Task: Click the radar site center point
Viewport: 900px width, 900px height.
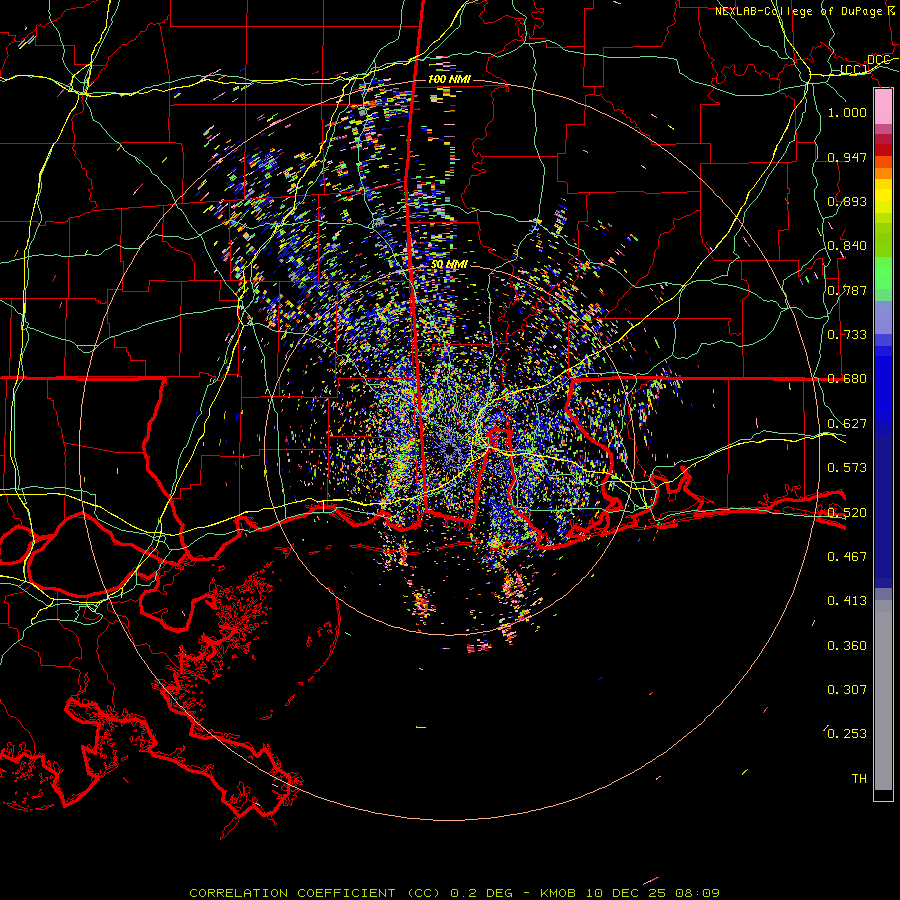Action: click(x=449, y=450)
